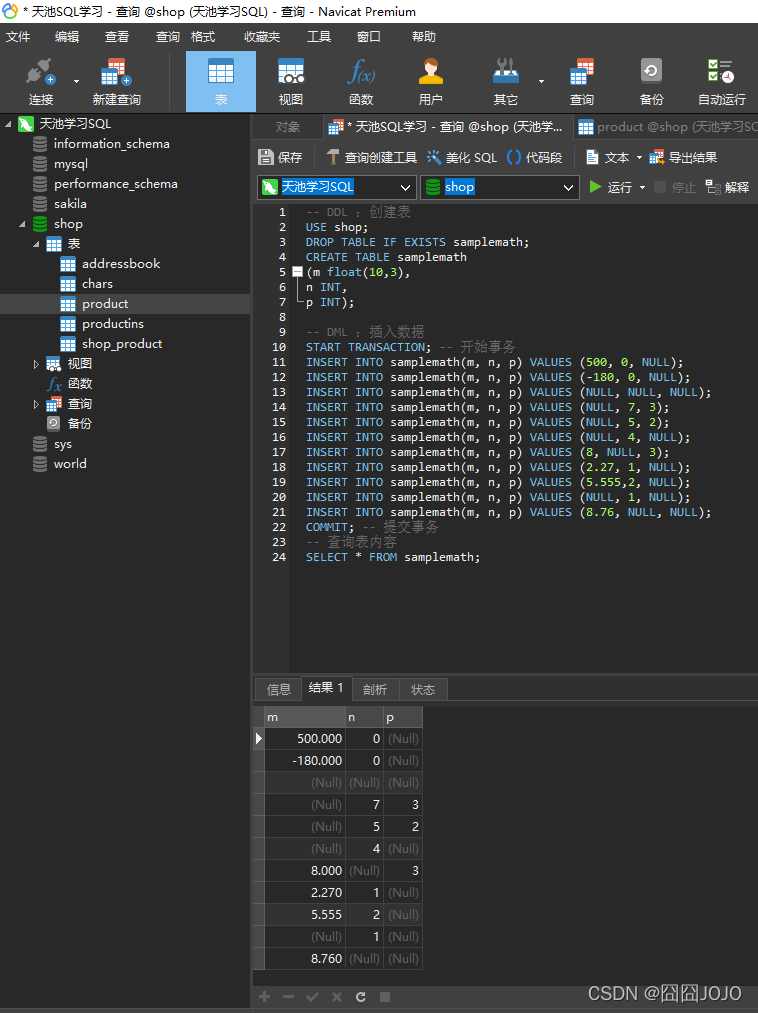Click the 新建查询 new query icon
This screenshot has width=758, height=1013.
[116, 81]
